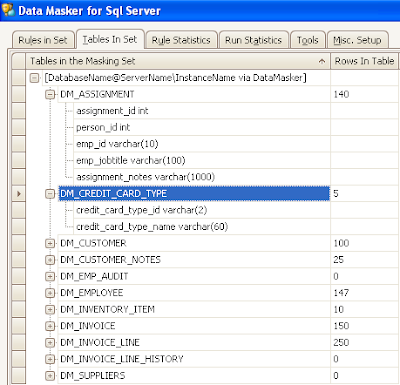Click the row count 100 for DM_CUSTOMER
This screenshot has height=385, width=400.
coord(341,243)
